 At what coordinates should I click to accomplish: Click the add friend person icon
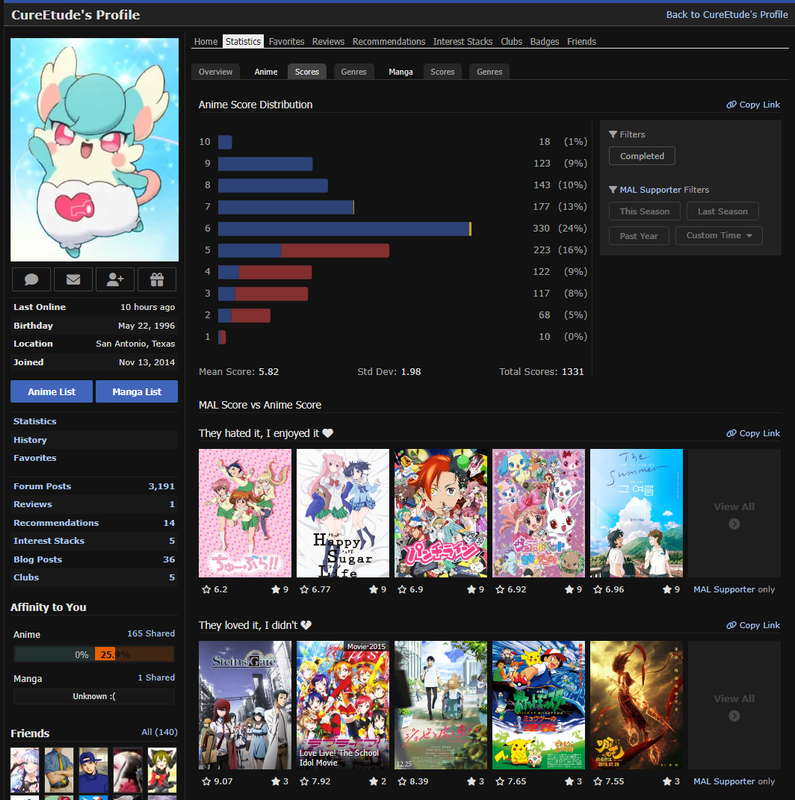115,280
